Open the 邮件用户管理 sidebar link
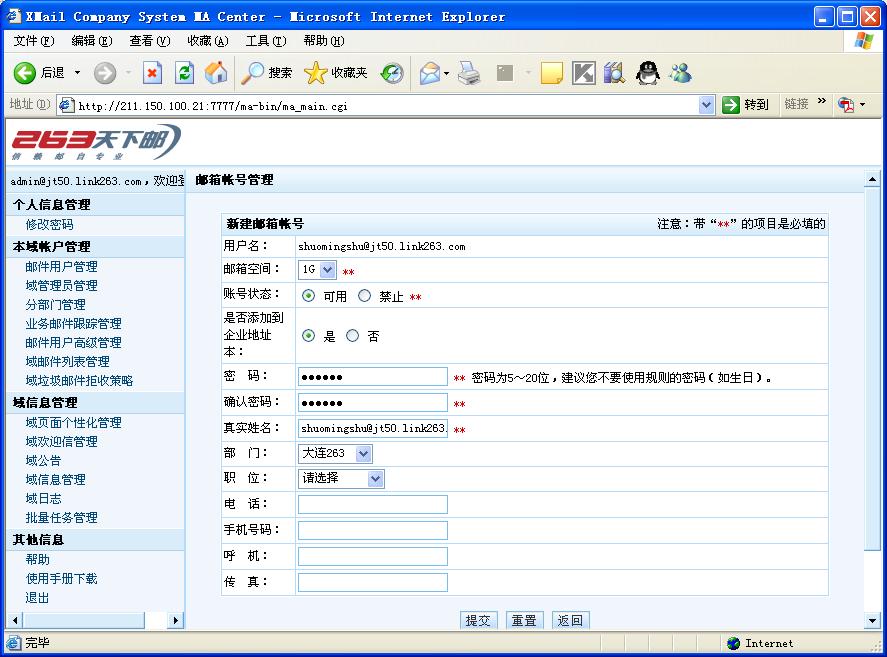 (x=62, y=267)
